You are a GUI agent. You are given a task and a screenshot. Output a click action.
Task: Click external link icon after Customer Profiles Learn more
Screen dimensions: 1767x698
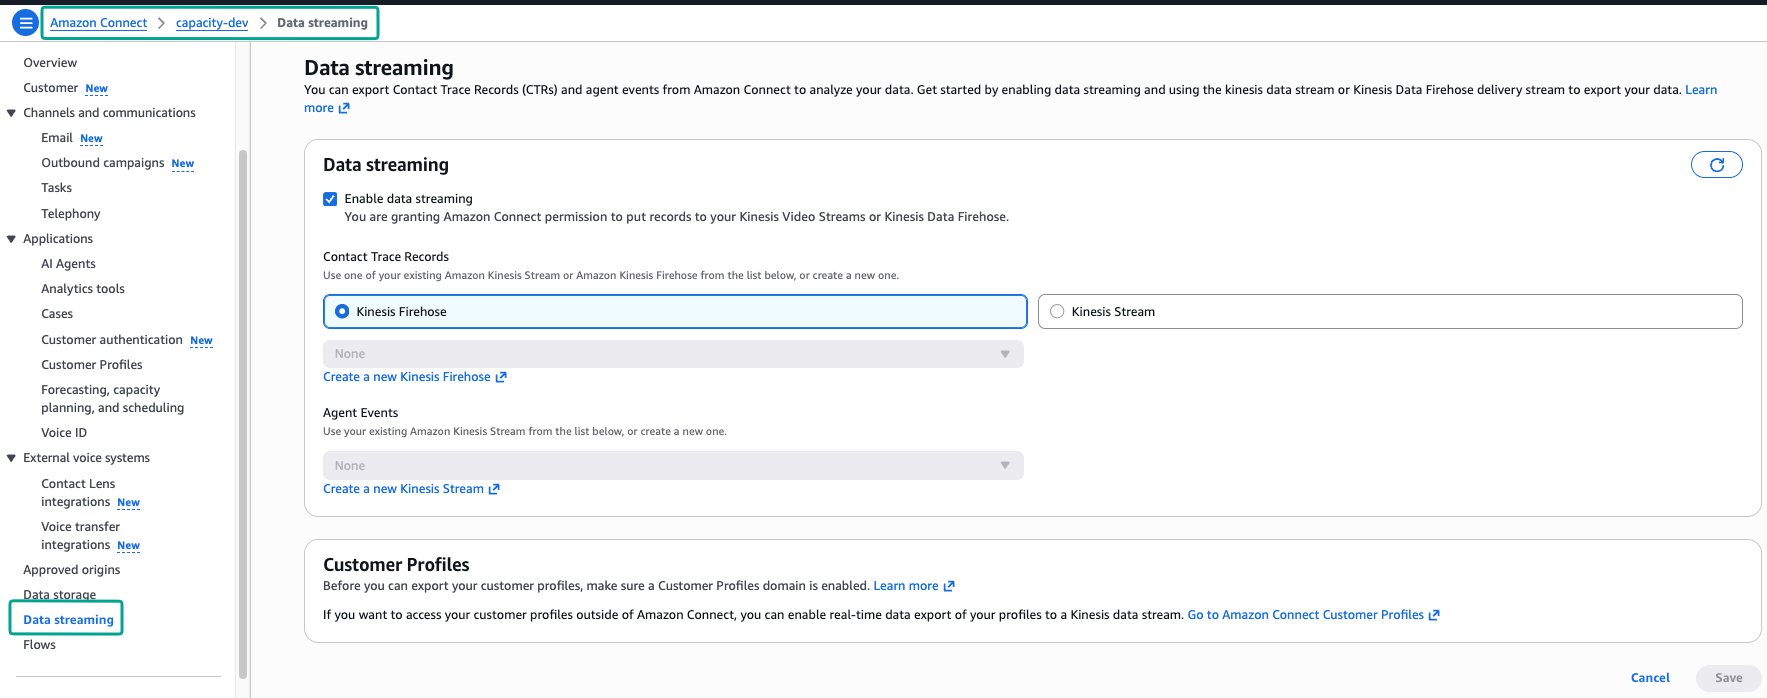(x=949, y=586)
